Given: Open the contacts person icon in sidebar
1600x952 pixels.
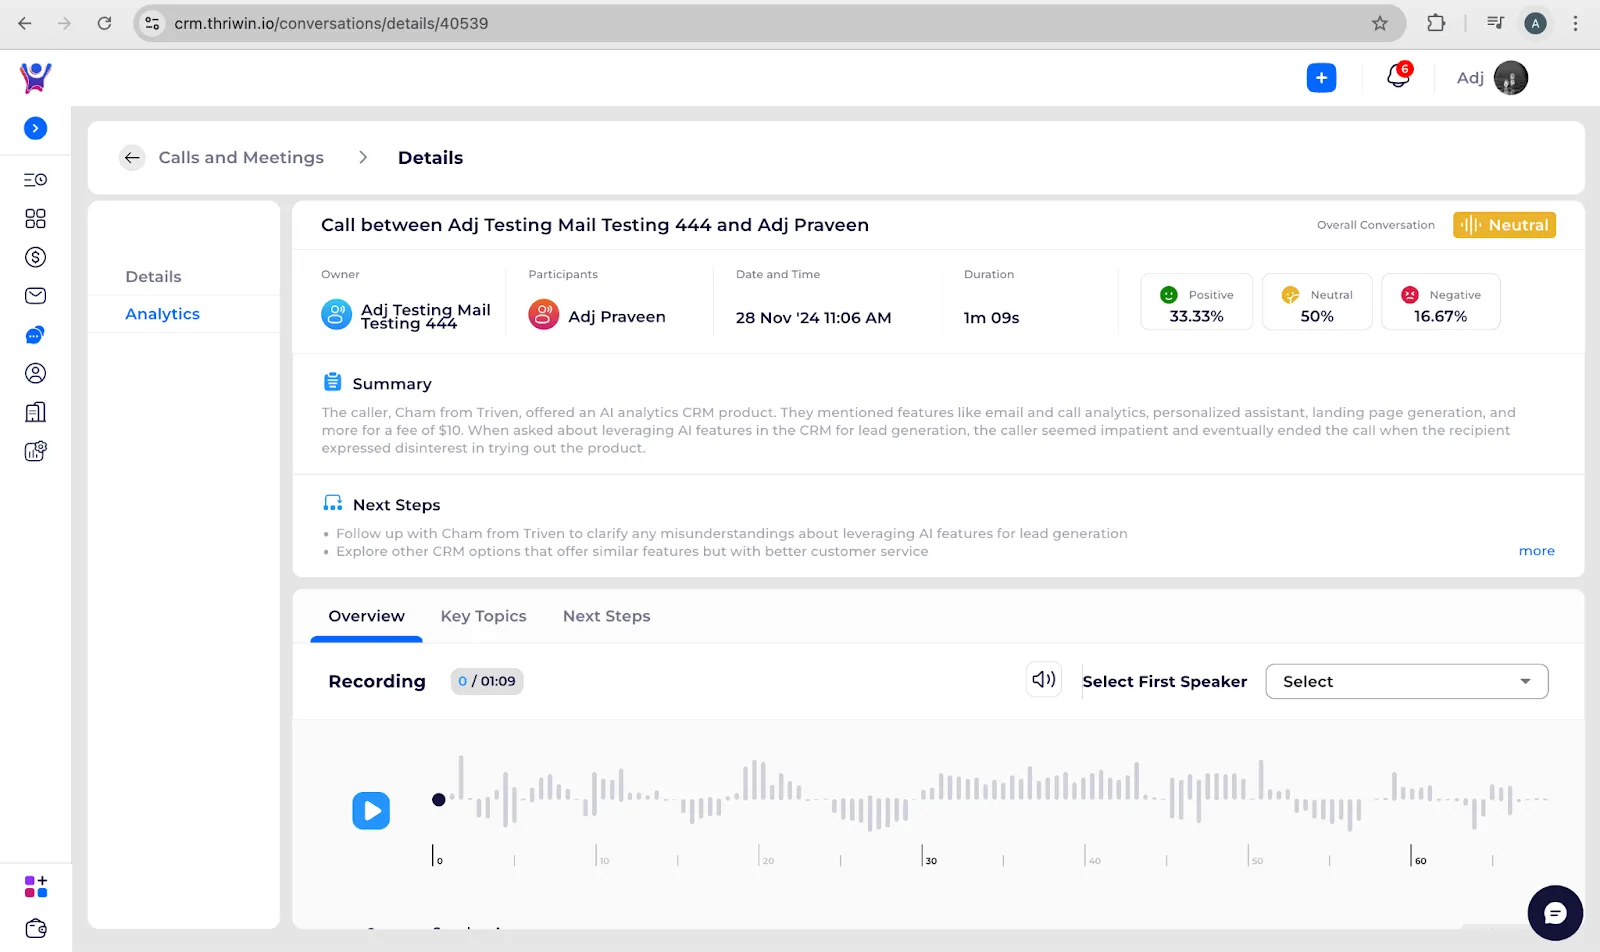Looking at the screenshot, I should pos(35,373).
